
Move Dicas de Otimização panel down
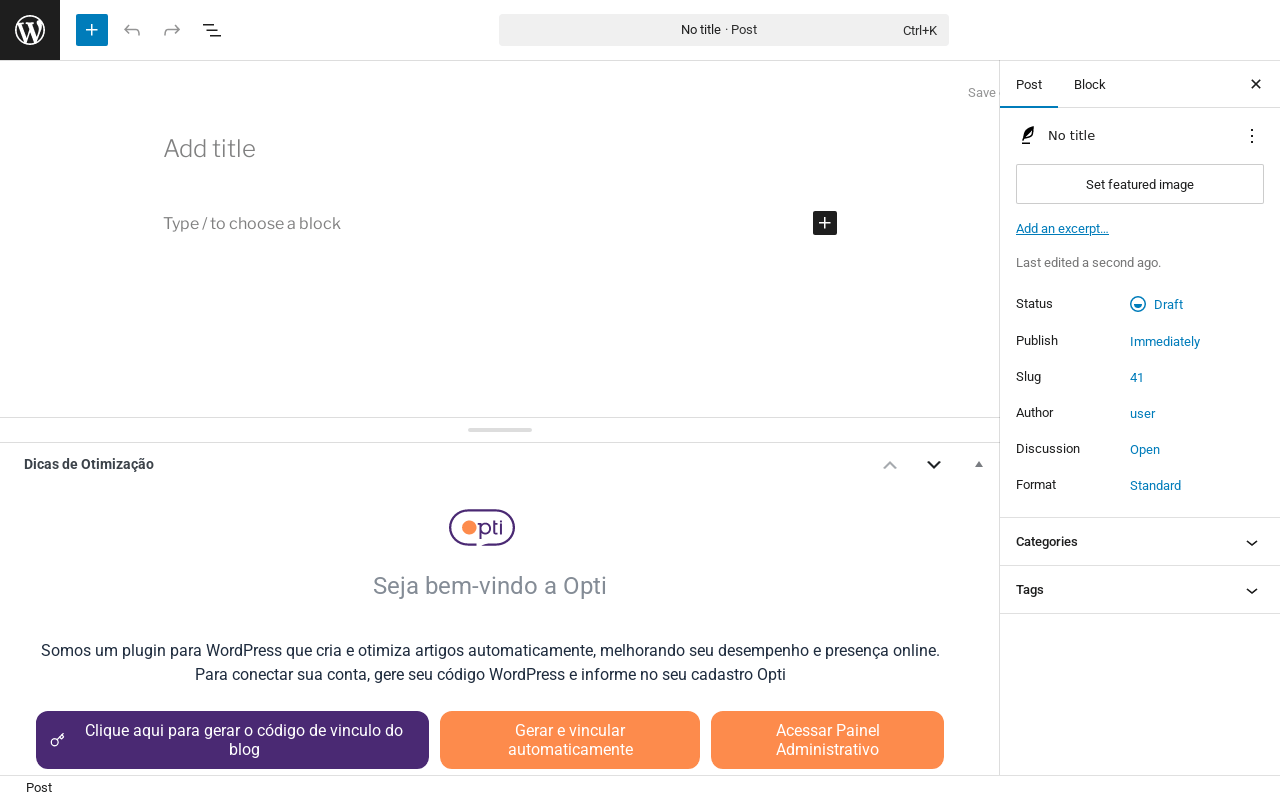point(934,464)
